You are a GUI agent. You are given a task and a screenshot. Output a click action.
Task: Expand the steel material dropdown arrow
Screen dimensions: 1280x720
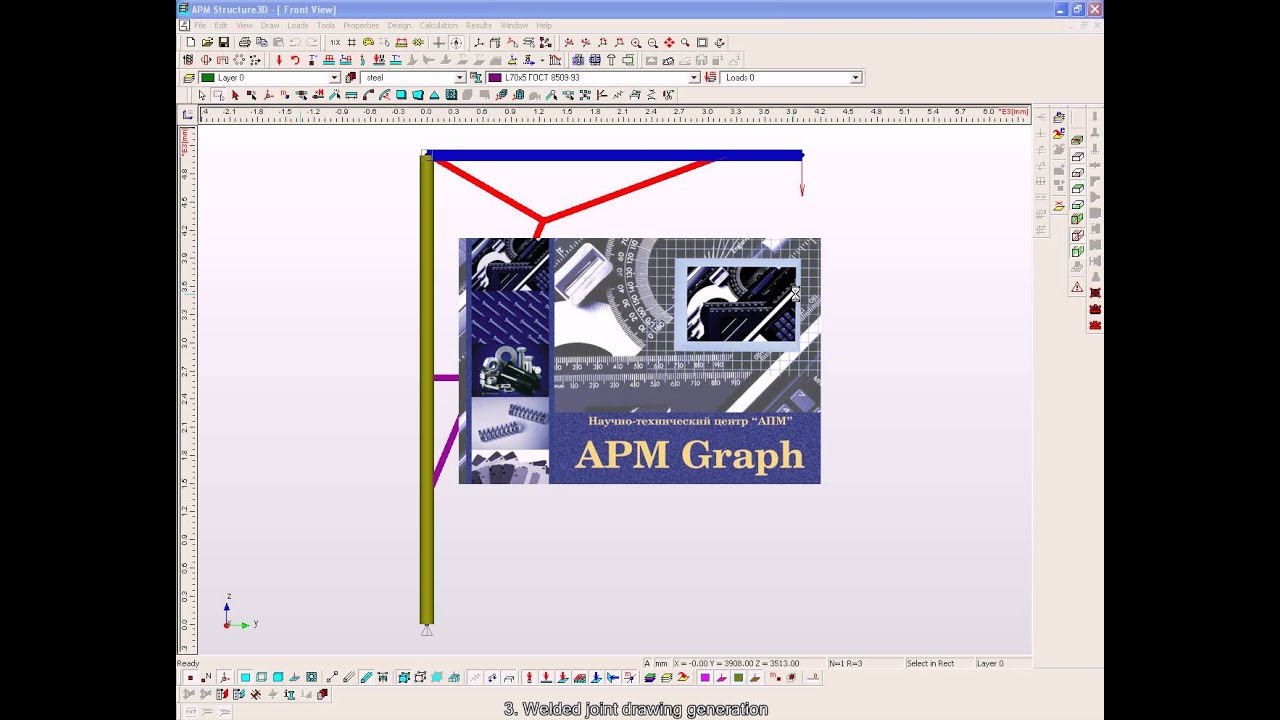tap(460, 77)
